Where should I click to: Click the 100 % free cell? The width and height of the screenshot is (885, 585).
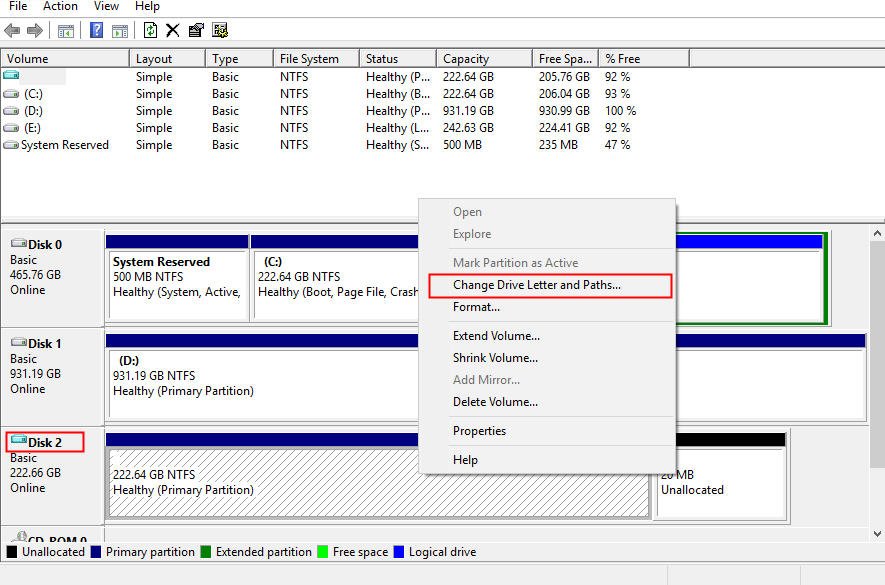coord(620,111)
